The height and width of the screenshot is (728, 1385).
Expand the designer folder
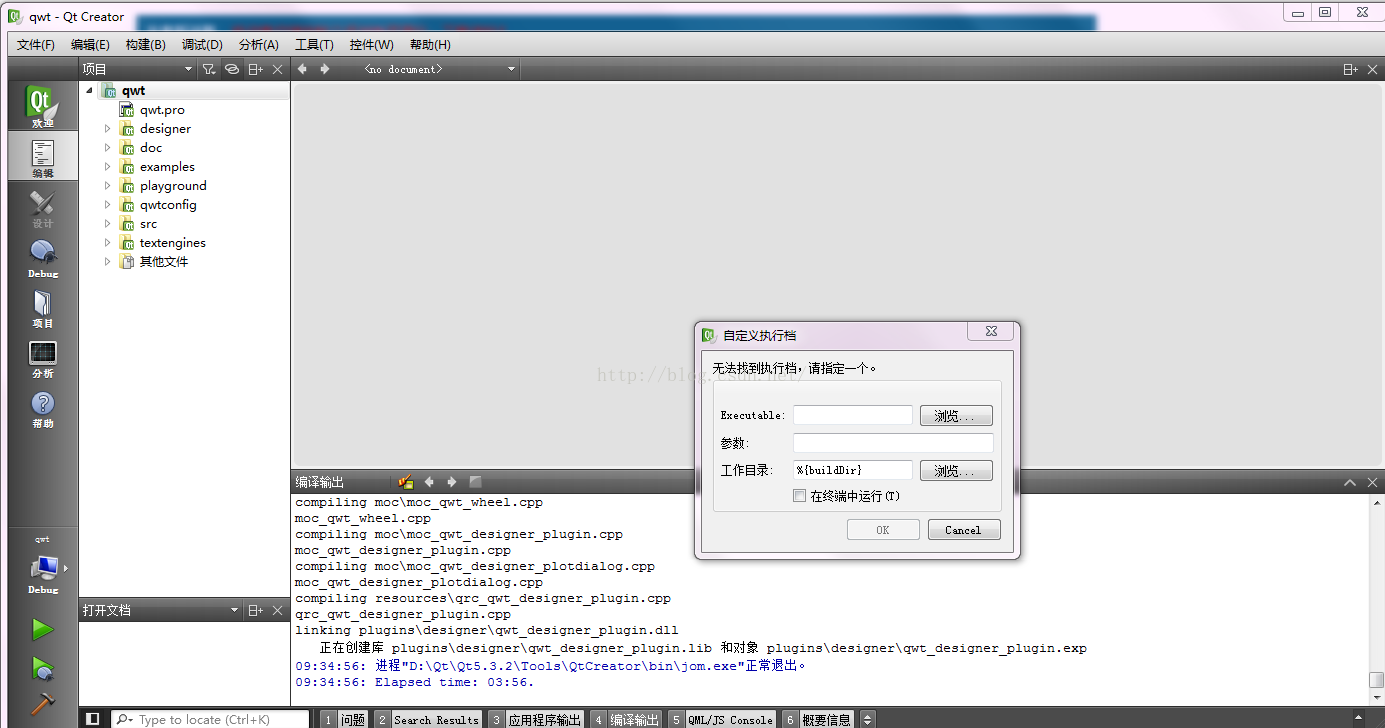108,129
